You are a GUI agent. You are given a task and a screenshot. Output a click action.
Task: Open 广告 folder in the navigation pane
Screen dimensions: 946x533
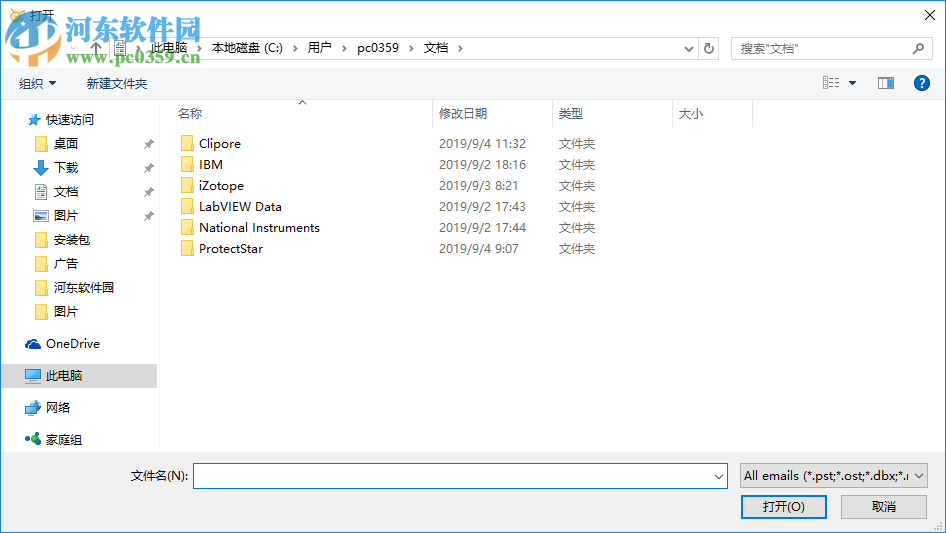click(66, 264)
